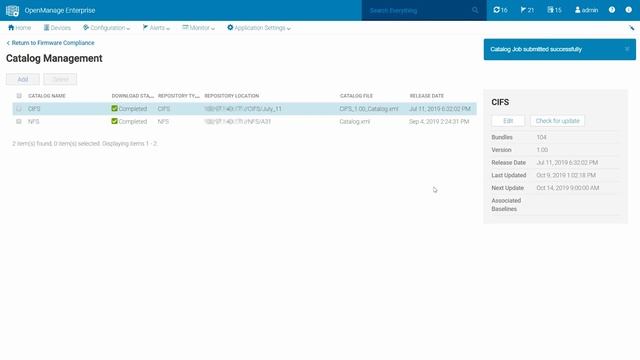Image resolution: width=640 pixels, height=360 pixels.
Task: Click the Delete catalog button
Action: tap(60, 79)
